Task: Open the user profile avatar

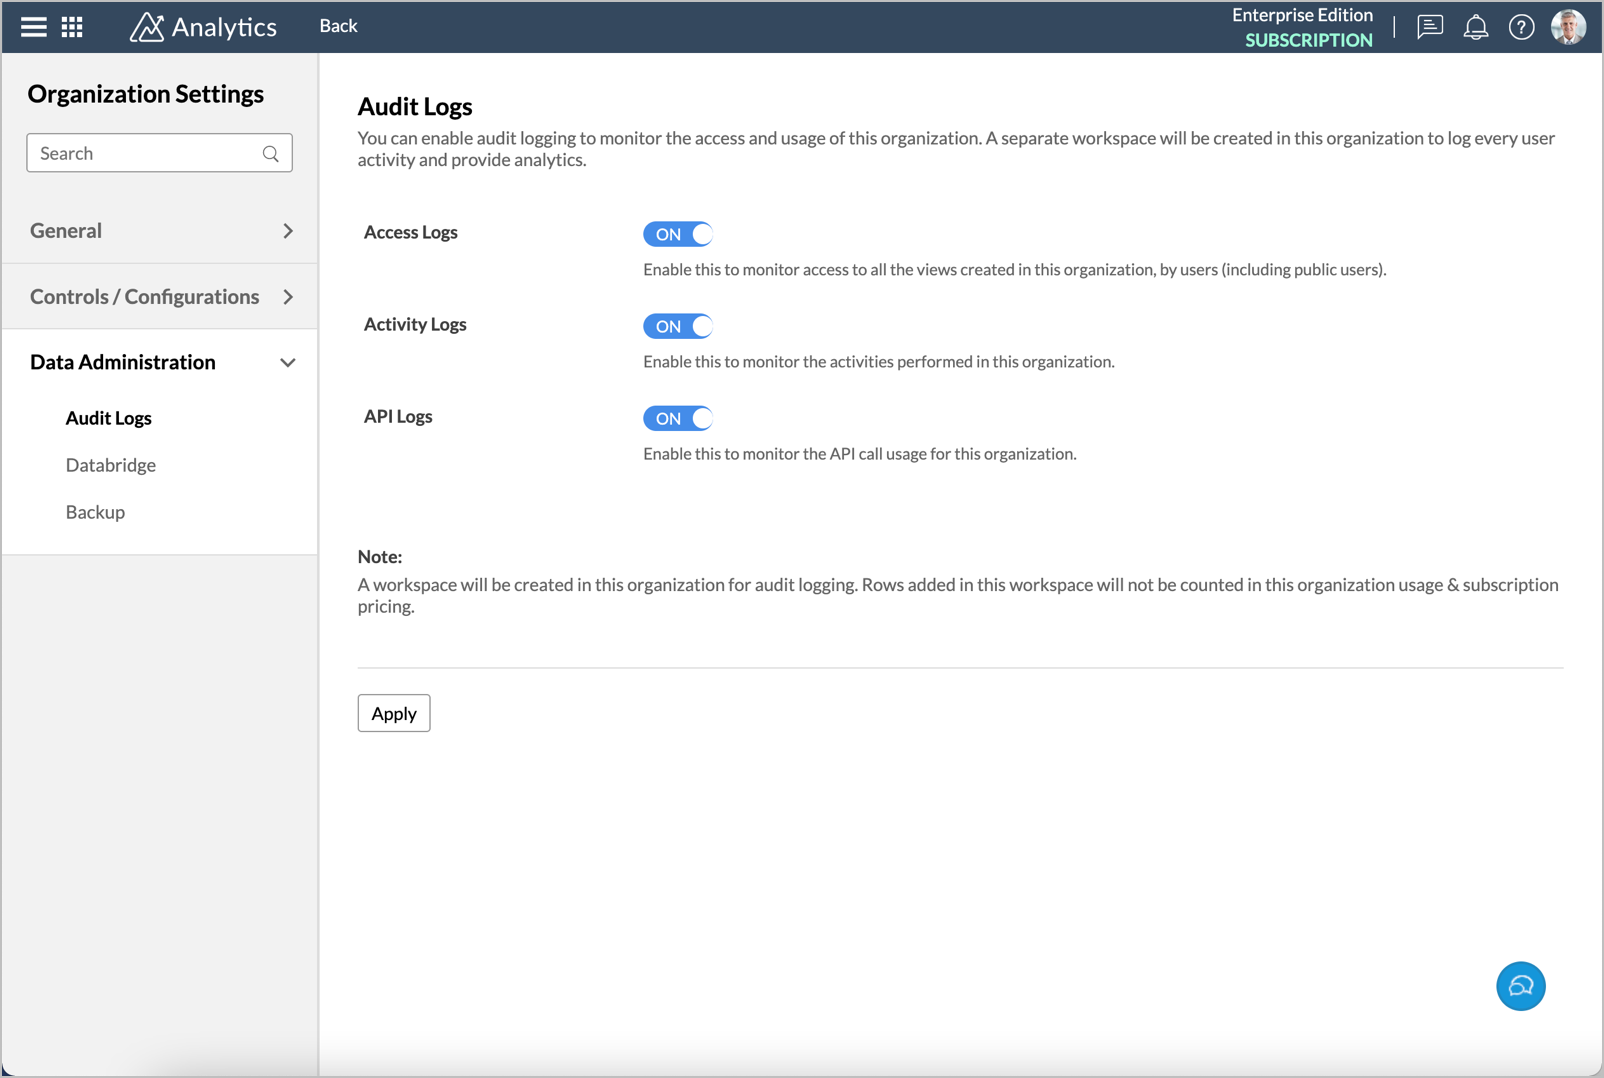Action: pyautogui.click(x=1568, y=27)
